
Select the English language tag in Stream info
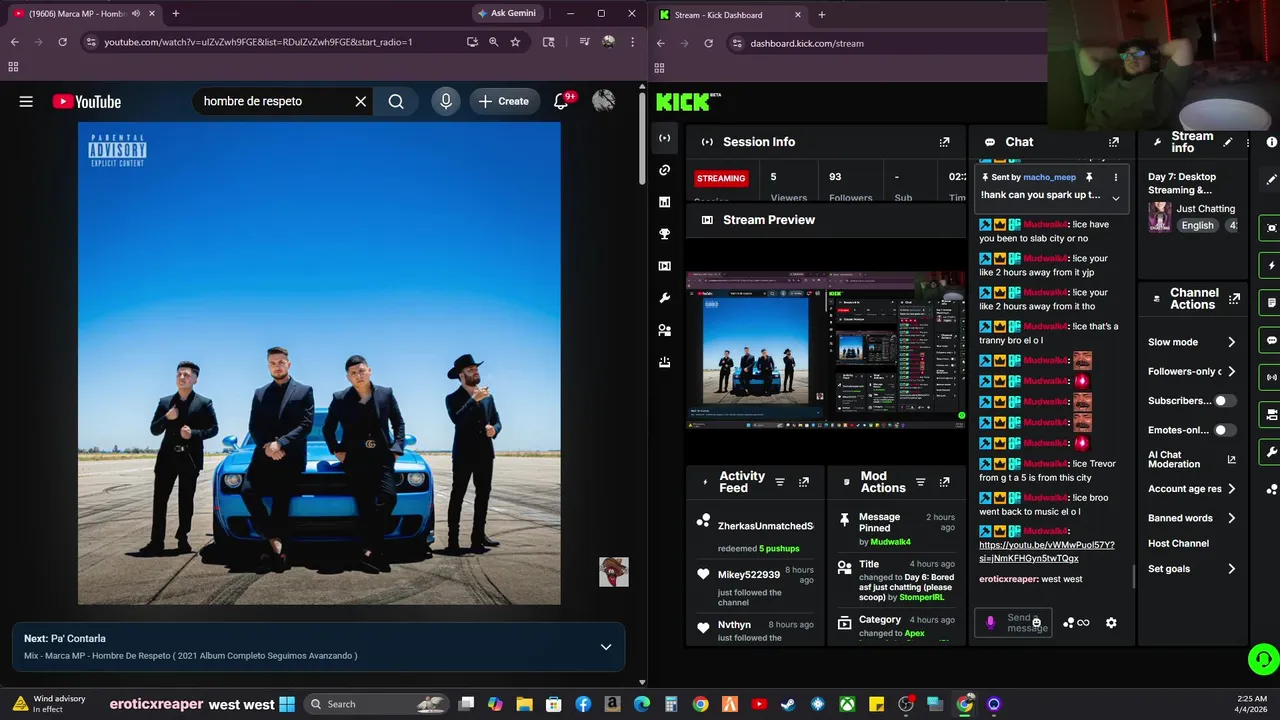(x=1197, y=226)
